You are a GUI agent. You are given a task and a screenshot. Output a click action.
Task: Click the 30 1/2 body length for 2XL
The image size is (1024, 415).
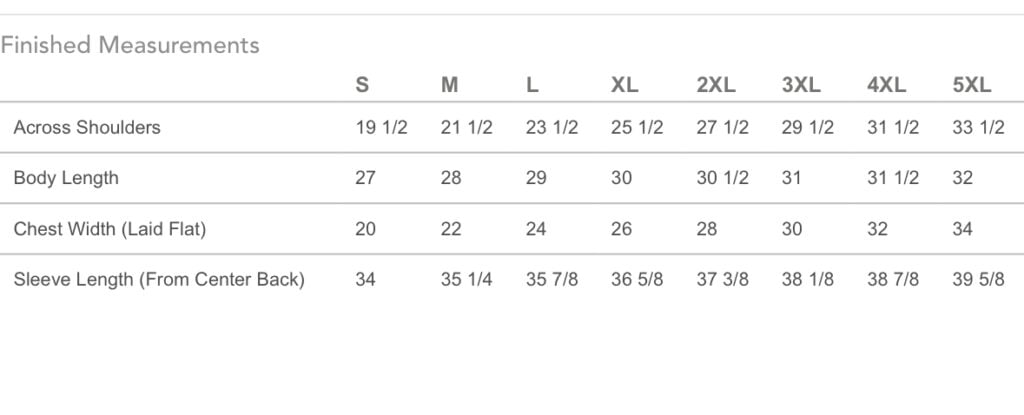(722, 178)
